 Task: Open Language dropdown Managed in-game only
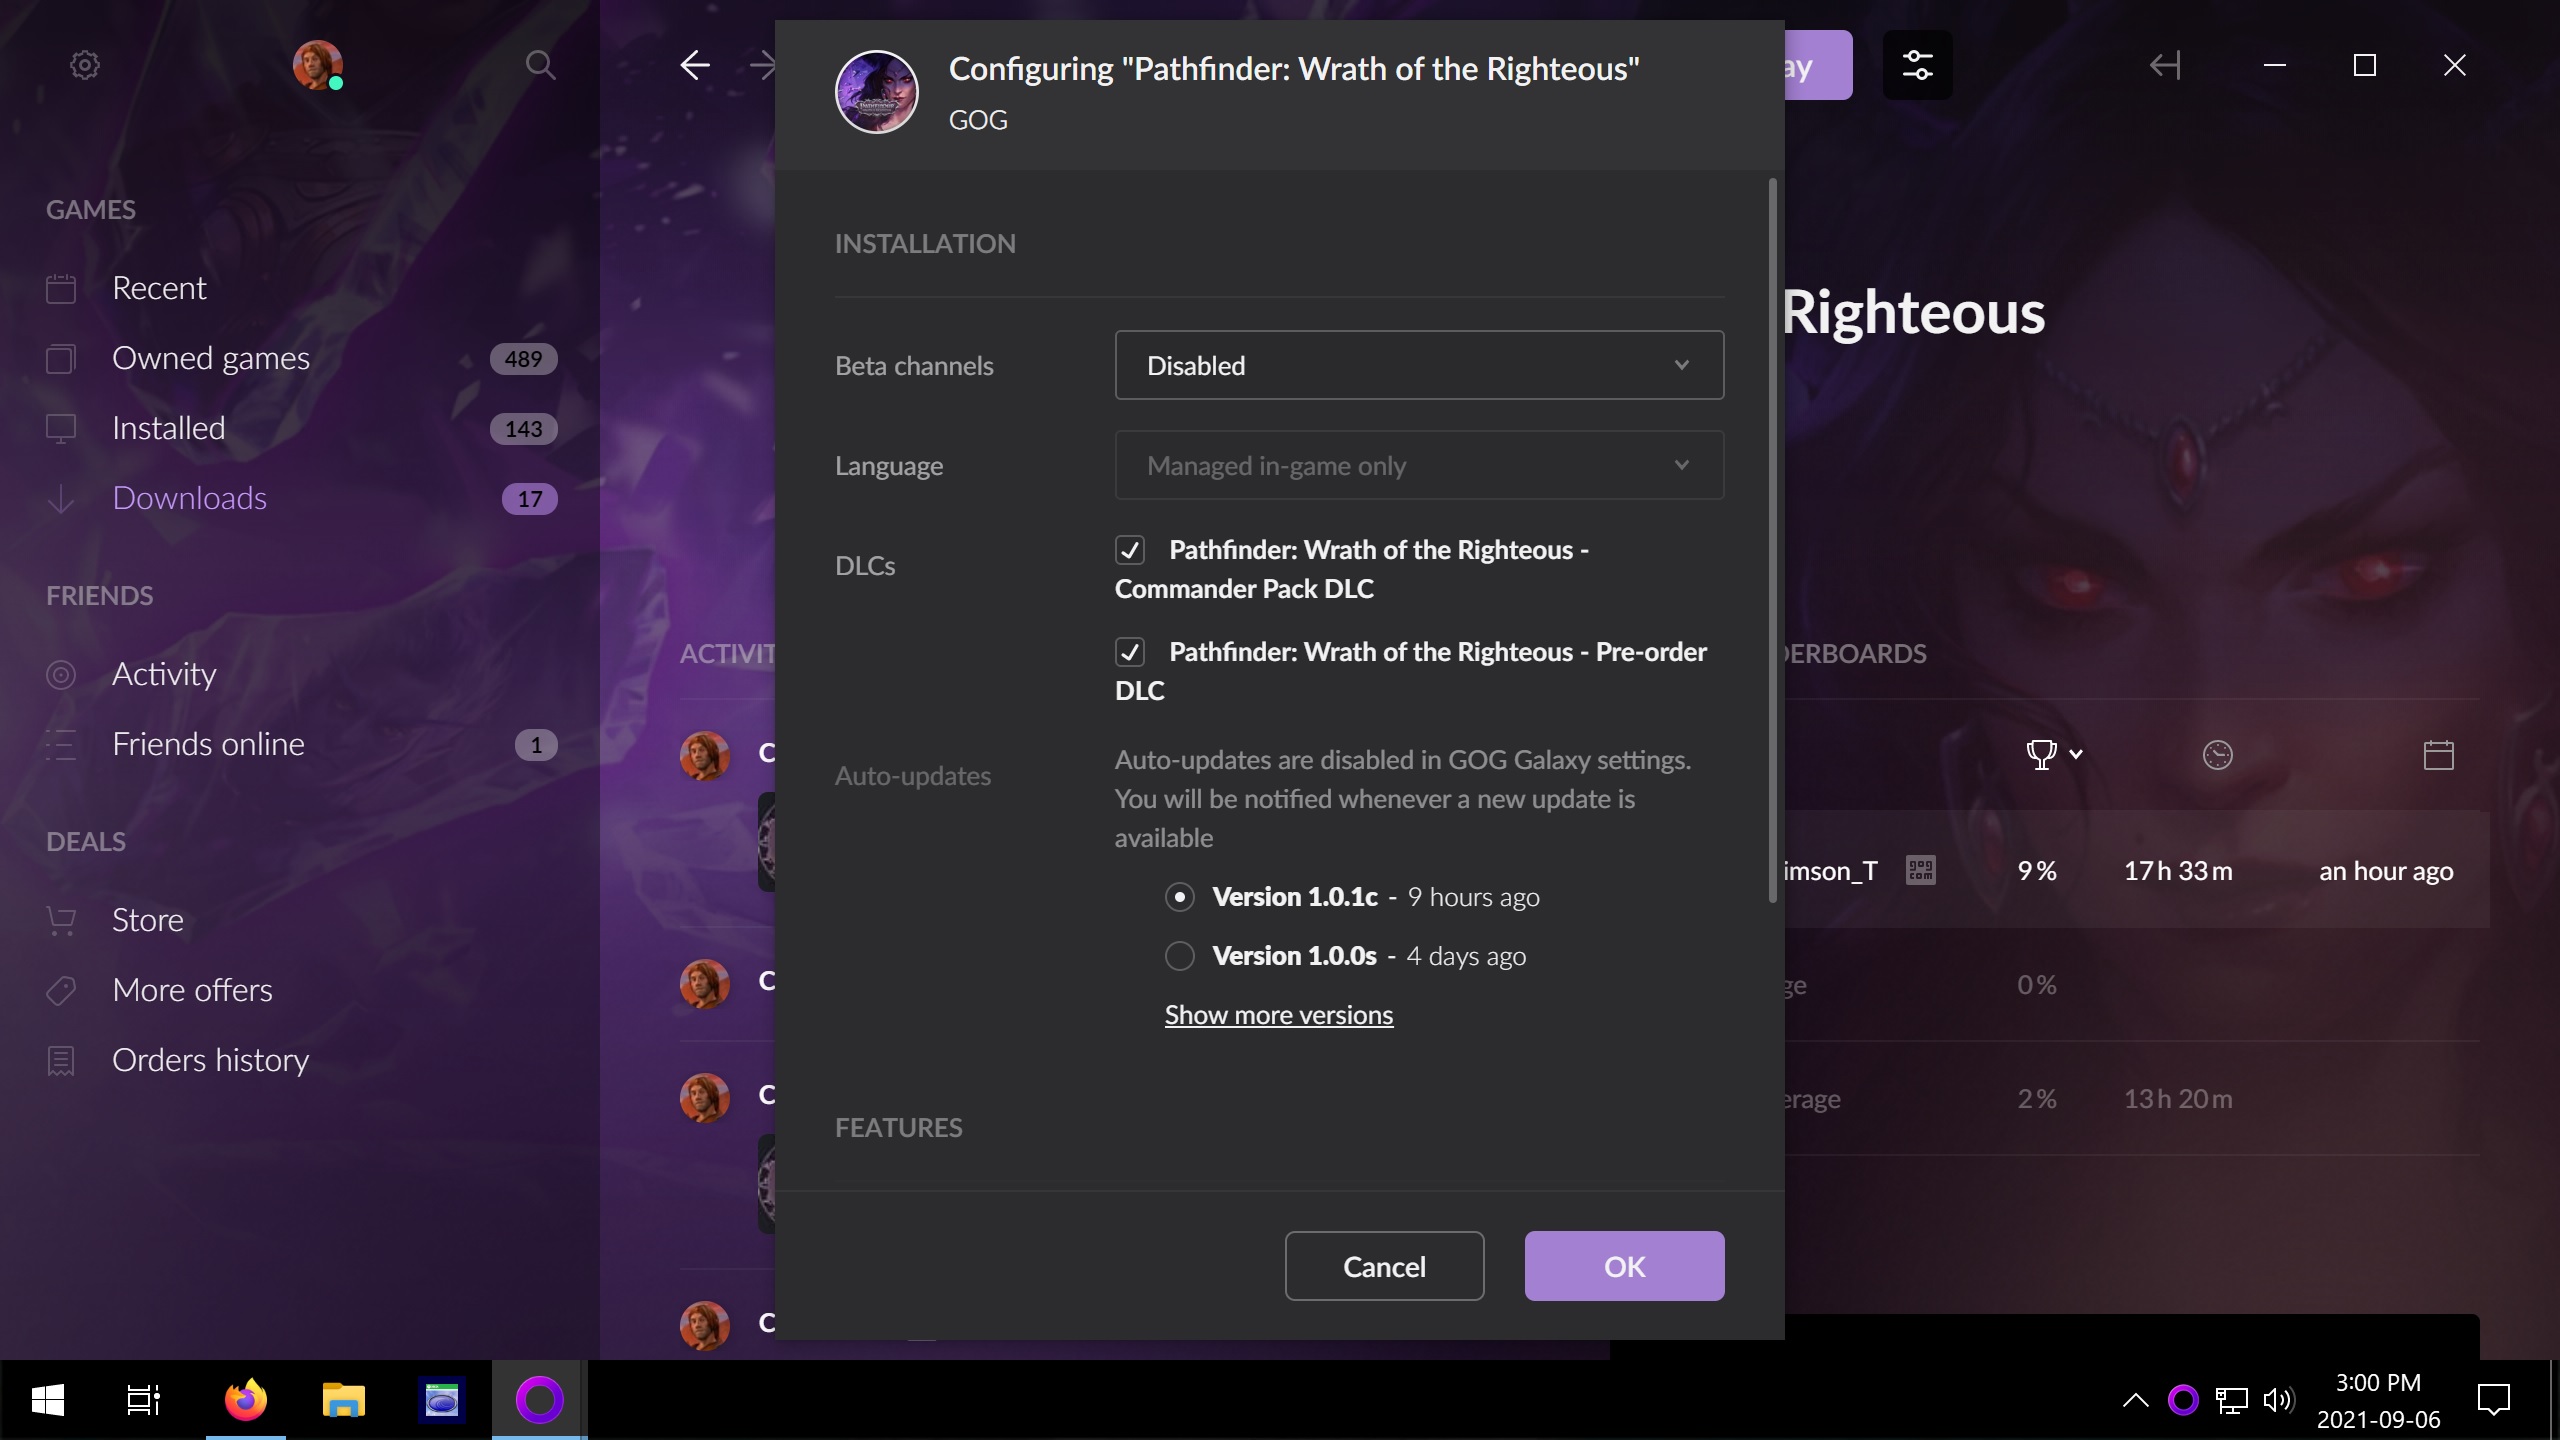(1419, 465)
